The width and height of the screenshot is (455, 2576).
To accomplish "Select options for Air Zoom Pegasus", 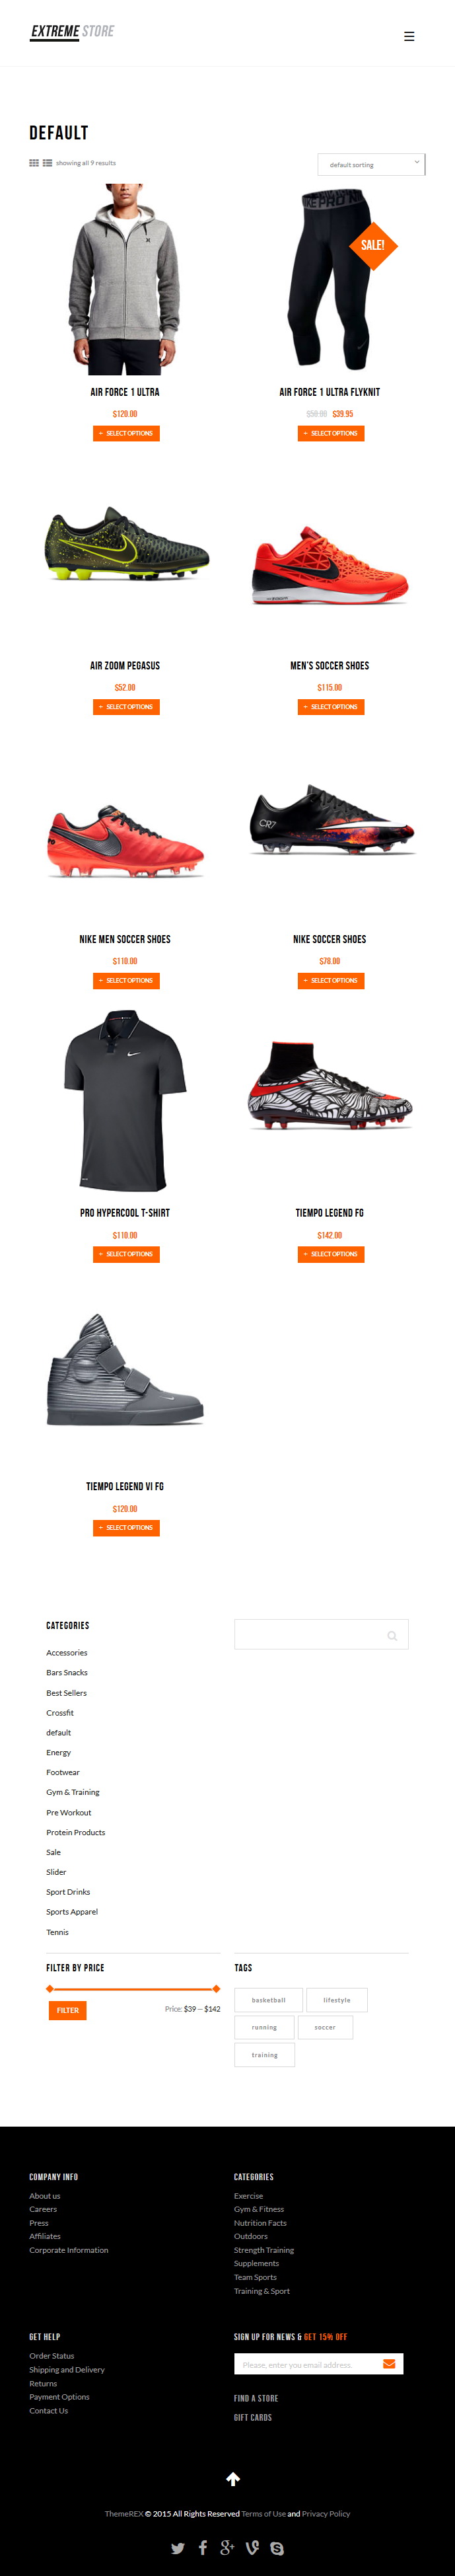I will pyautogui.click(x=126, y=707).
